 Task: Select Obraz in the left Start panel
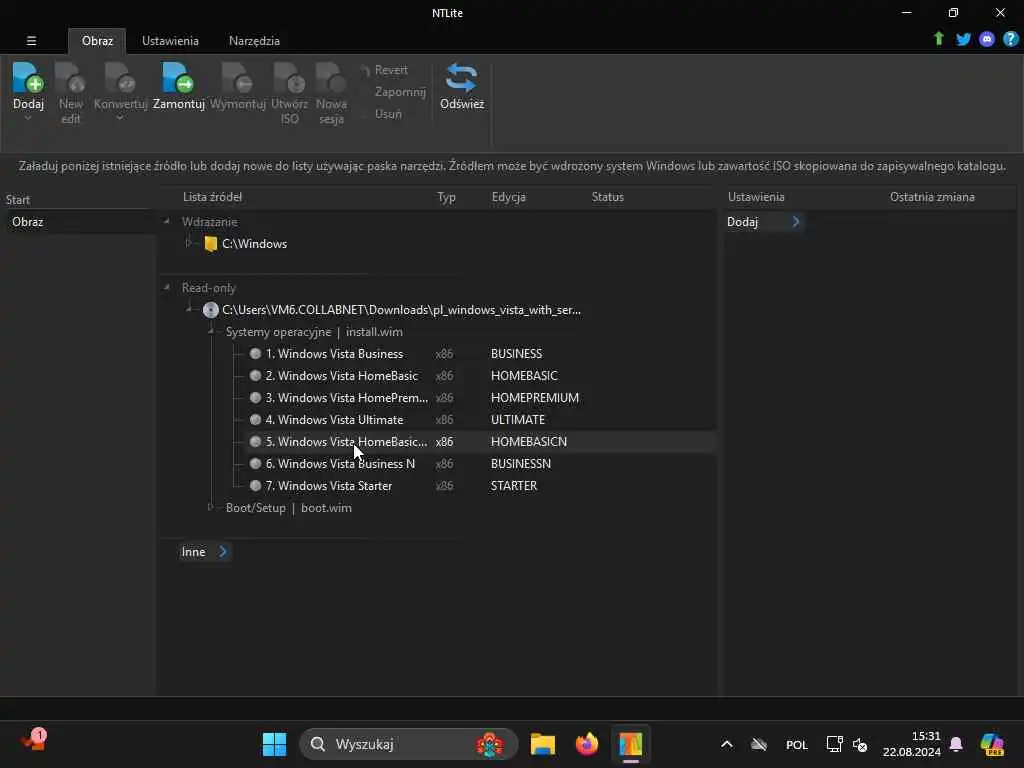[x=27, y=222]
